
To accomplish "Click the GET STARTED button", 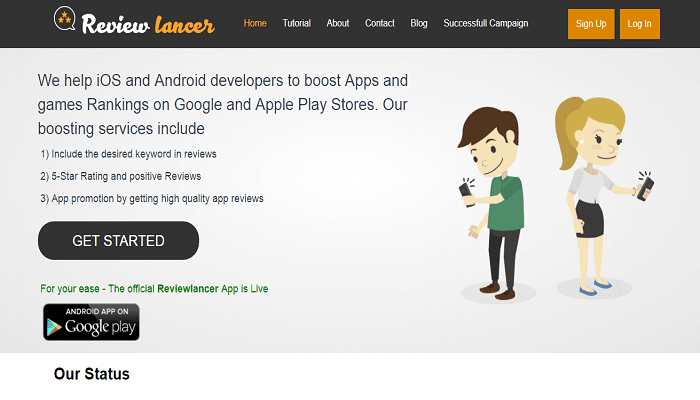I will [x=118, y=241].
